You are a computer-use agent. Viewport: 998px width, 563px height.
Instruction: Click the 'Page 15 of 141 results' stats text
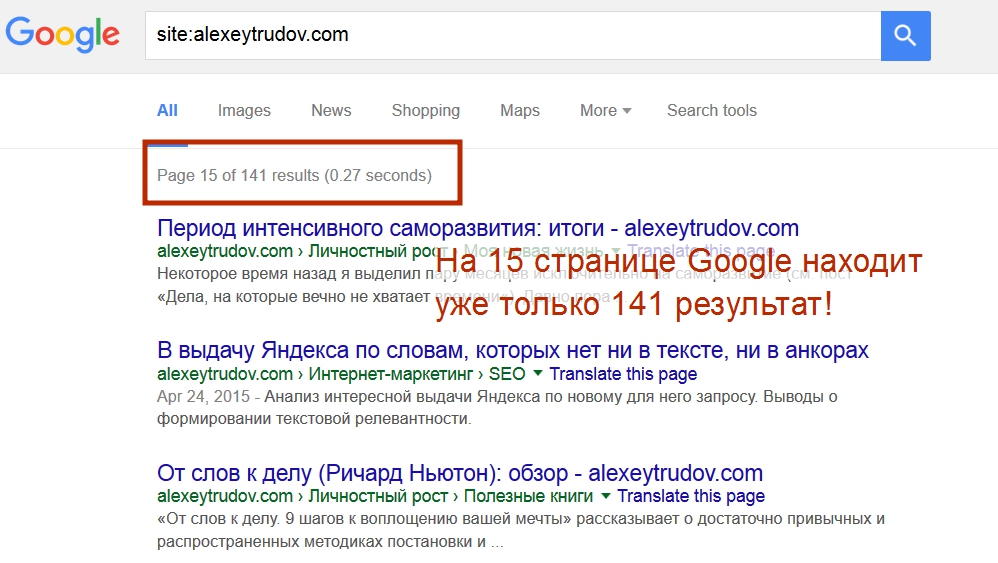294,176
